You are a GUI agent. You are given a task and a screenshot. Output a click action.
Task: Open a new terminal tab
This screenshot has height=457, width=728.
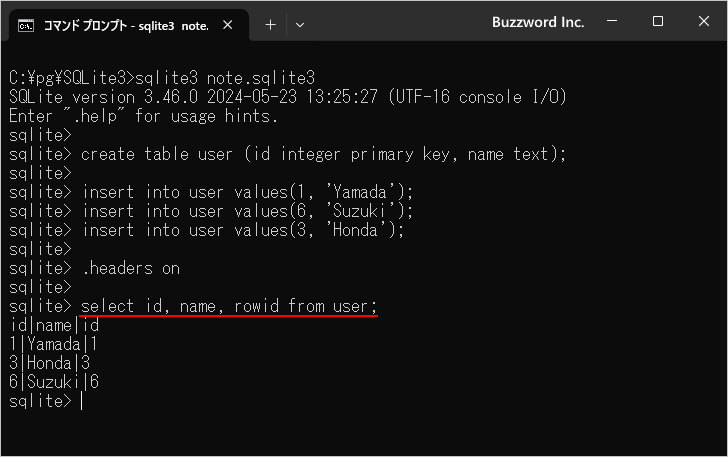click(x=270, y=24)
